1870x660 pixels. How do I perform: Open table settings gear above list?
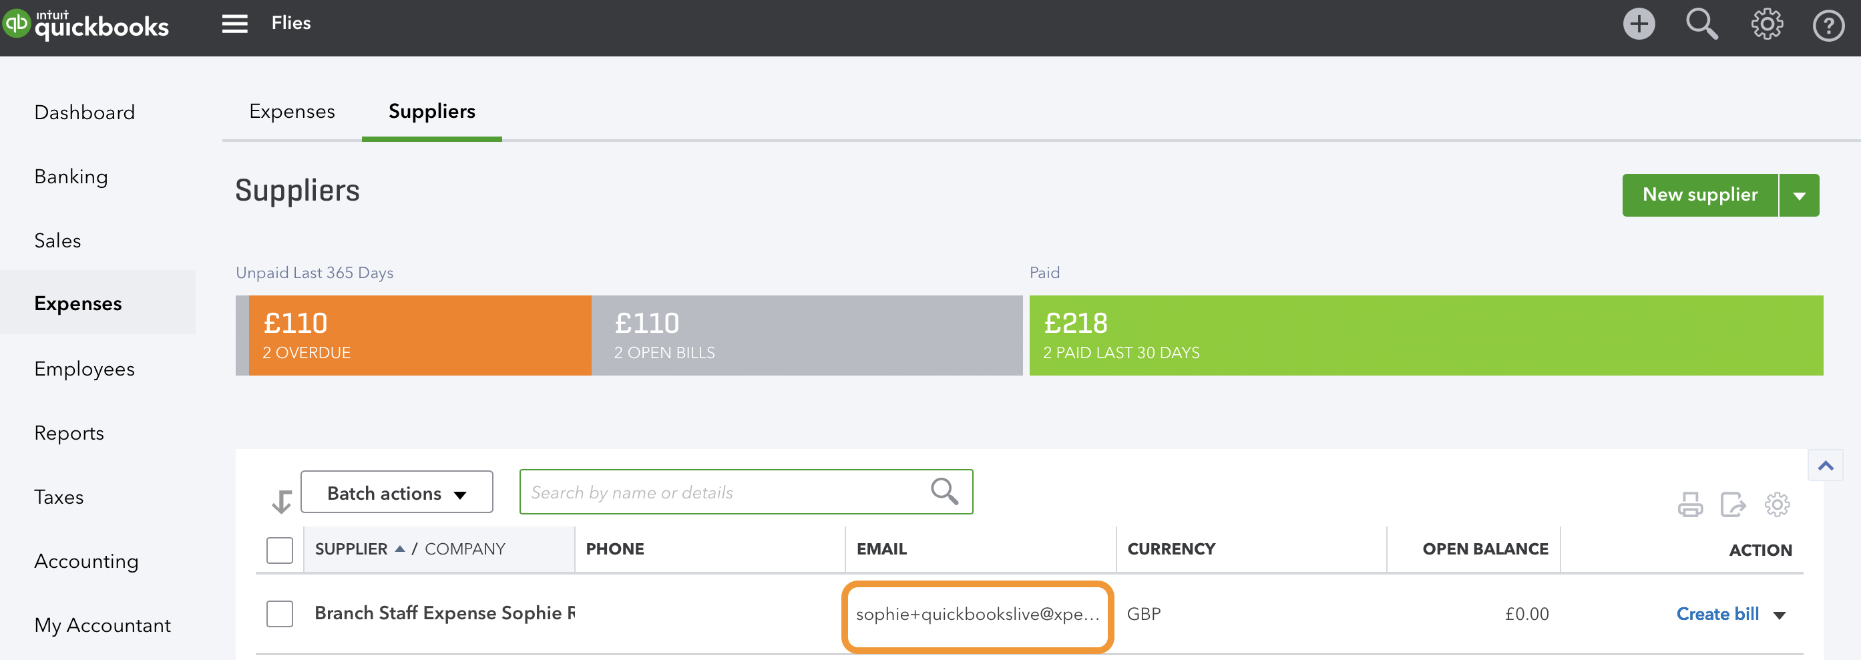(x=1777, y=505)
